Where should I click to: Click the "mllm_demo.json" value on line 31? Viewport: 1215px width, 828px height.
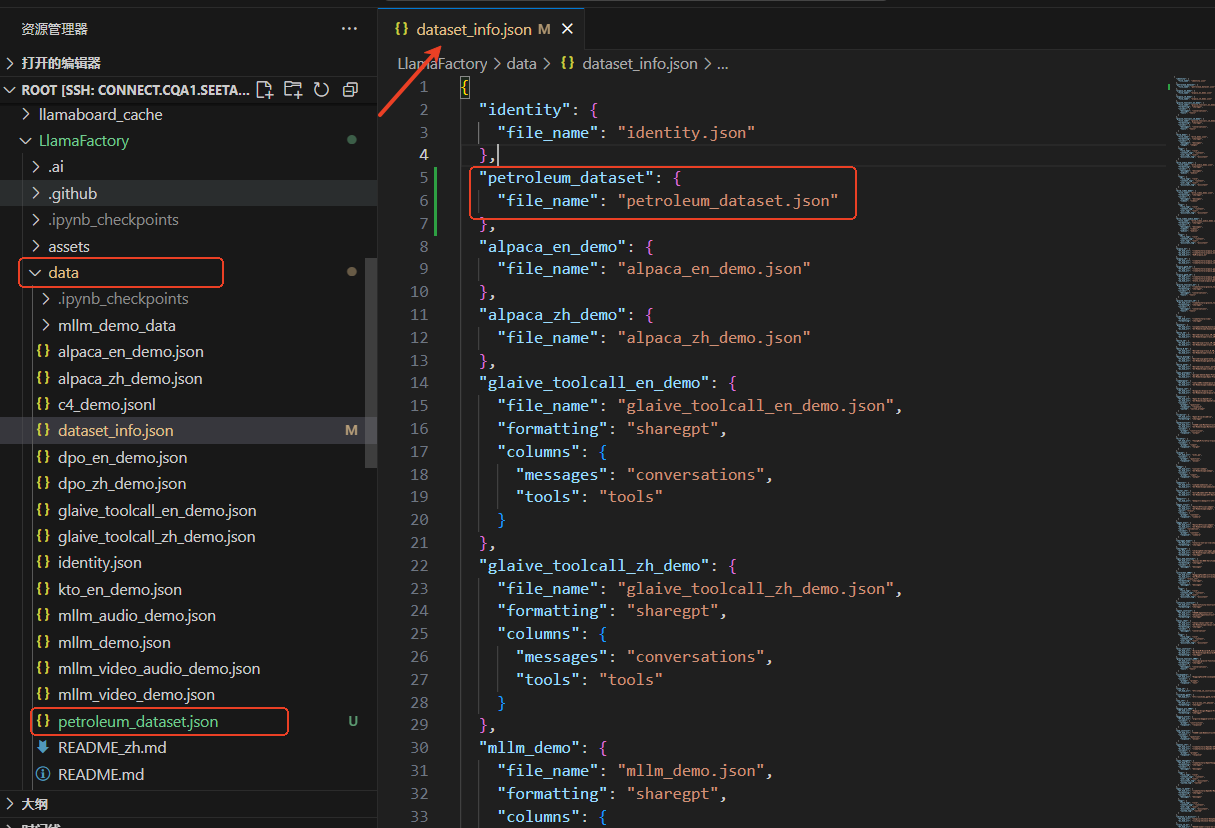691,771
